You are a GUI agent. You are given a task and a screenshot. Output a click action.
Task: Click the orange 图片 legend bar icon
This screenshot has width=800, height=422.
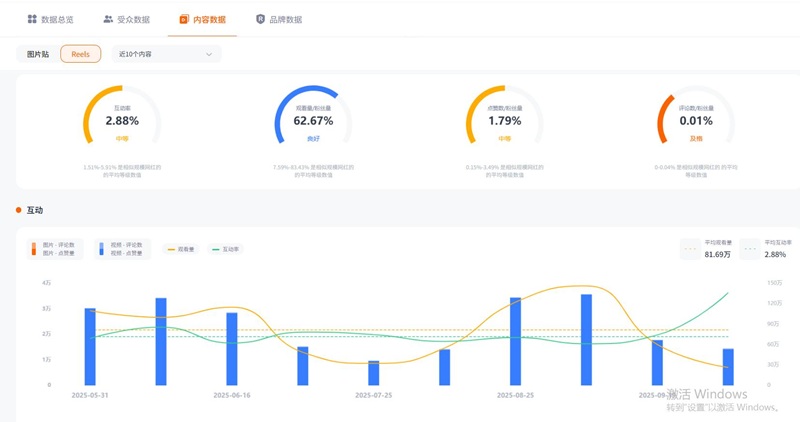33,249
